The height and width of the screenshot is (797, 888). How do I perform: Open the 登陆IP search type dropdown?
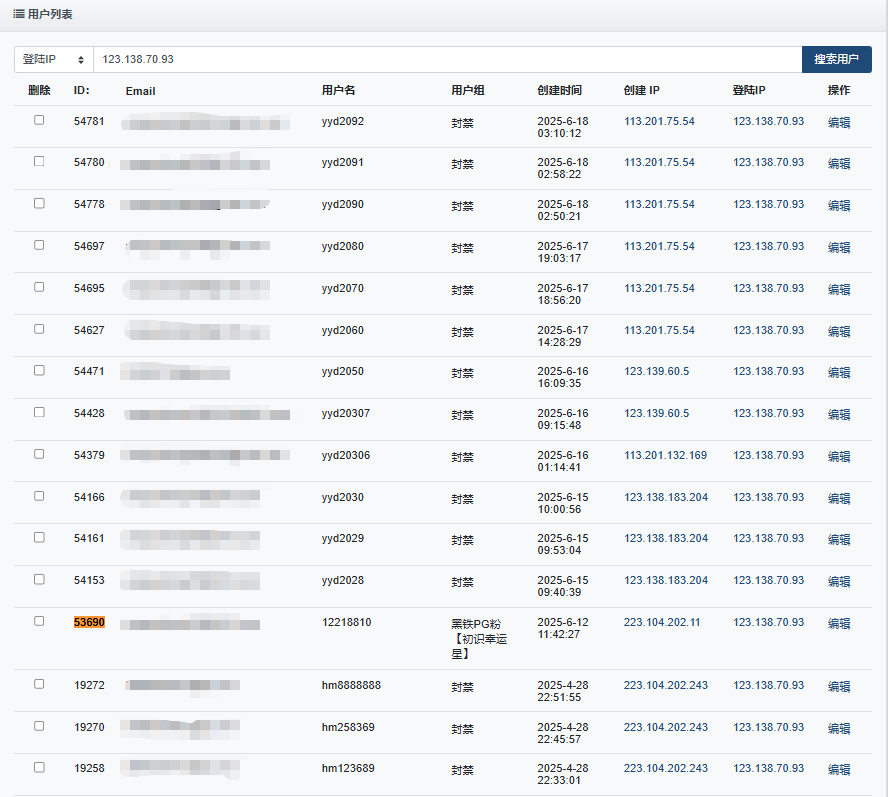(x=53, y=60)
